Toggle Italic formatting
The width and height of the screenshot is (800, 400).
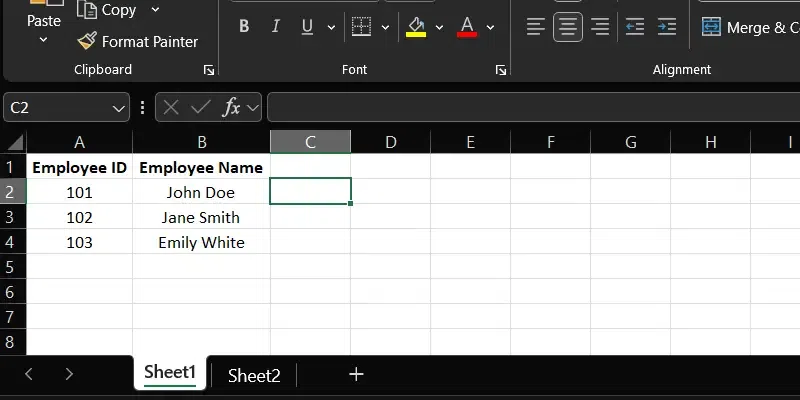click(276, 27)
